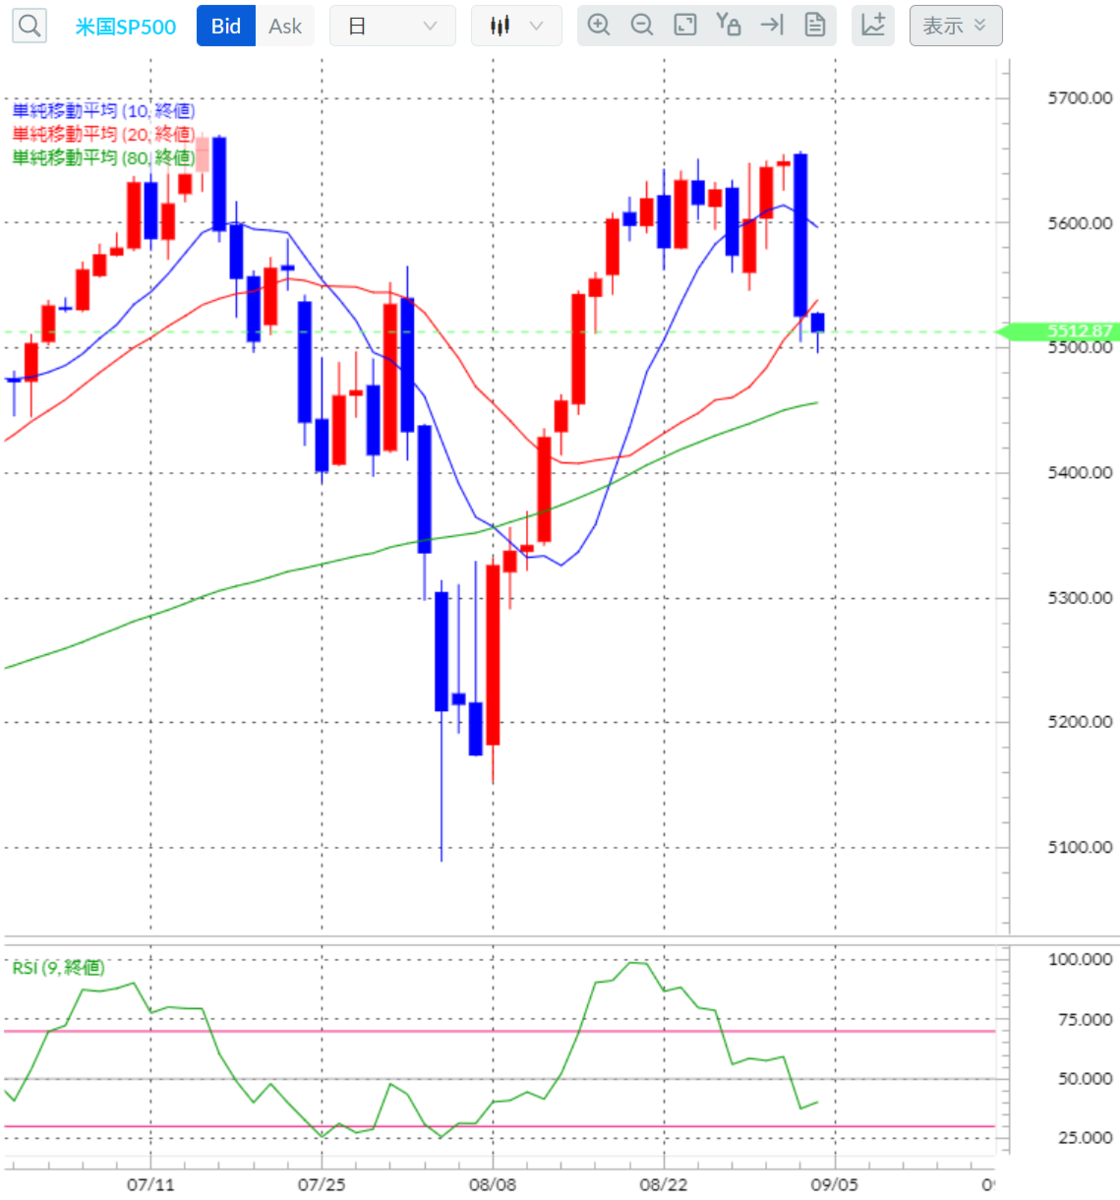Click the 5100.00 price axis label
The width and height of the screenshot is (1120, 1200).
[1080, 847]
